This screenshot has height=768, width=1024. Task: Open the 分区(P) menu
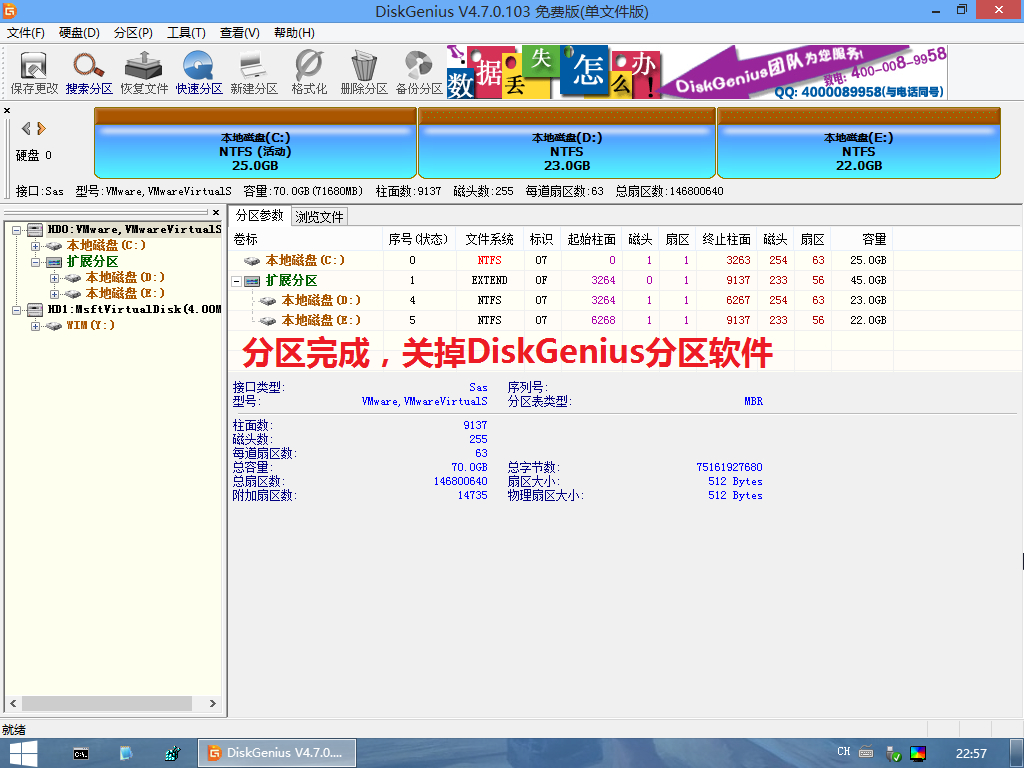(x=133, y=33)
